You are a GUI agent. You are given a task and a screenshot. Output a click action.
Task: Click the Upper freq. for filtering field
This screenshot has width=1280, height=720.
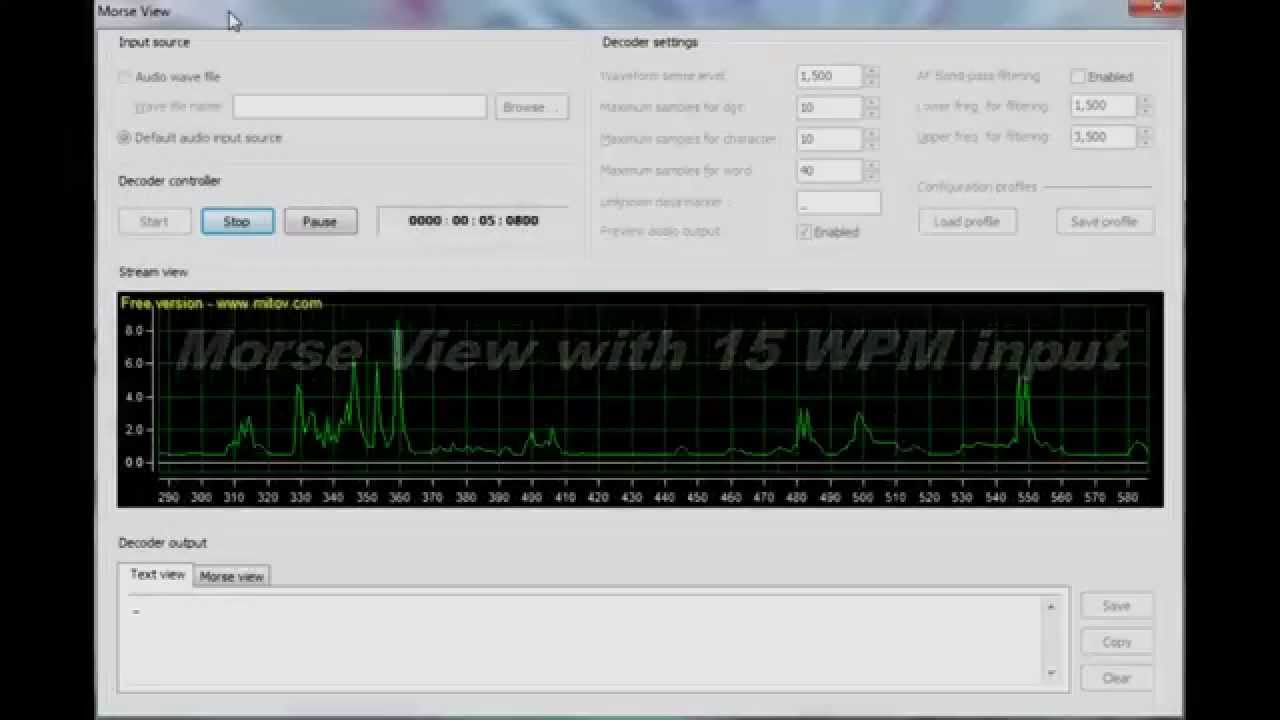click(1104, 137)
